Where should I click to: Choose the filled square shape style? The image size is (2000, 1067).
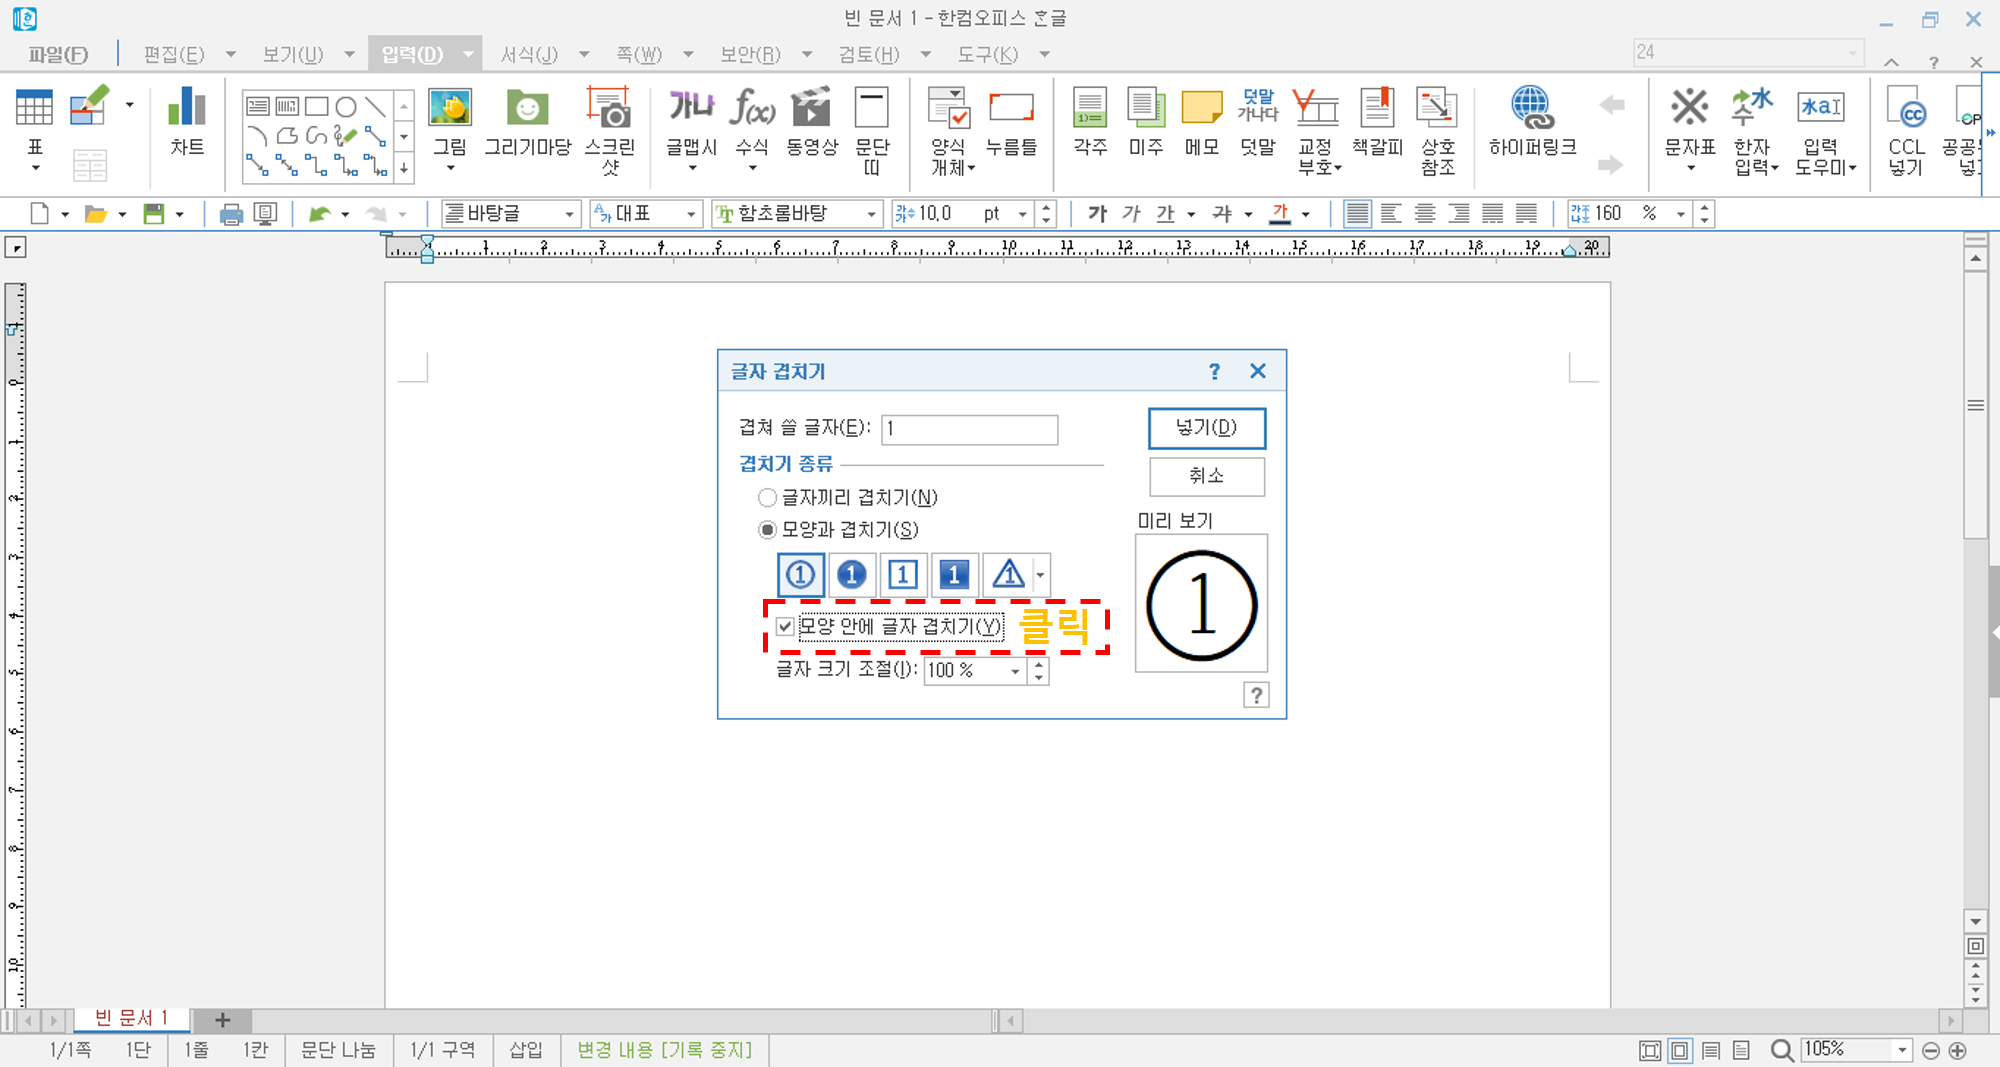(954, 575)
